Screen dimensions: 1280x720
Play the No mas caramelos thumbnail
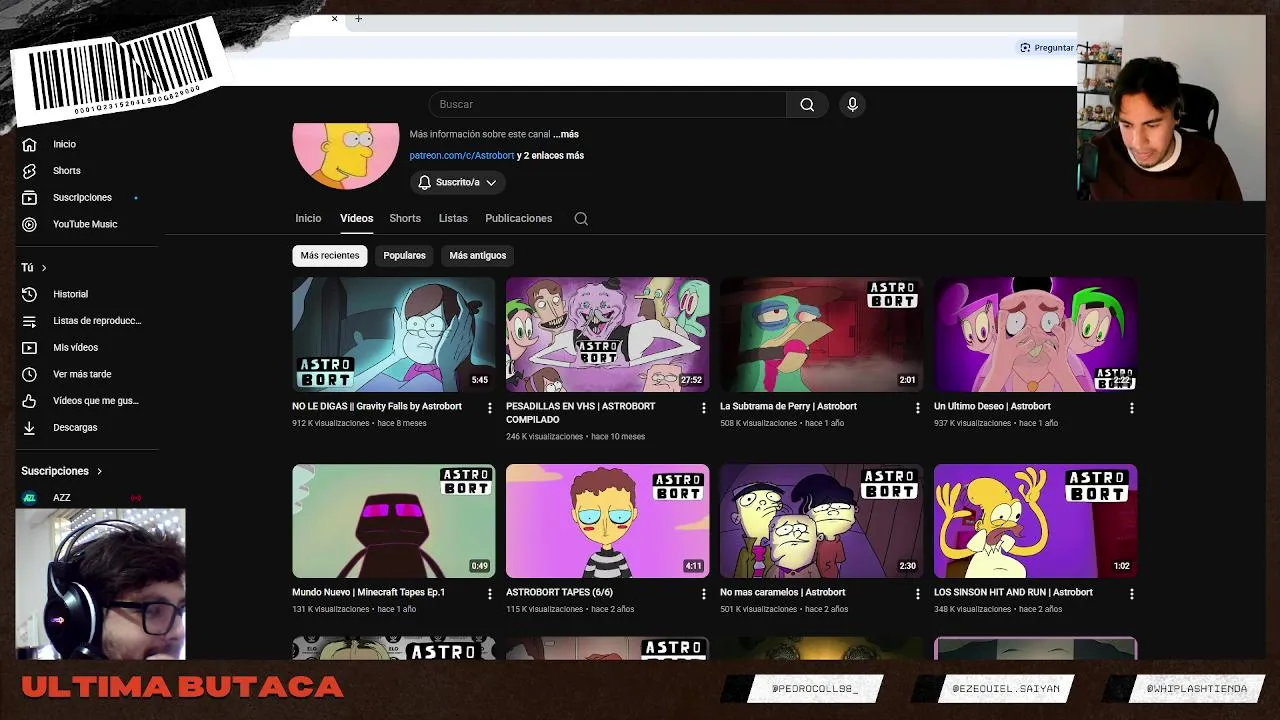coord(821,521)
